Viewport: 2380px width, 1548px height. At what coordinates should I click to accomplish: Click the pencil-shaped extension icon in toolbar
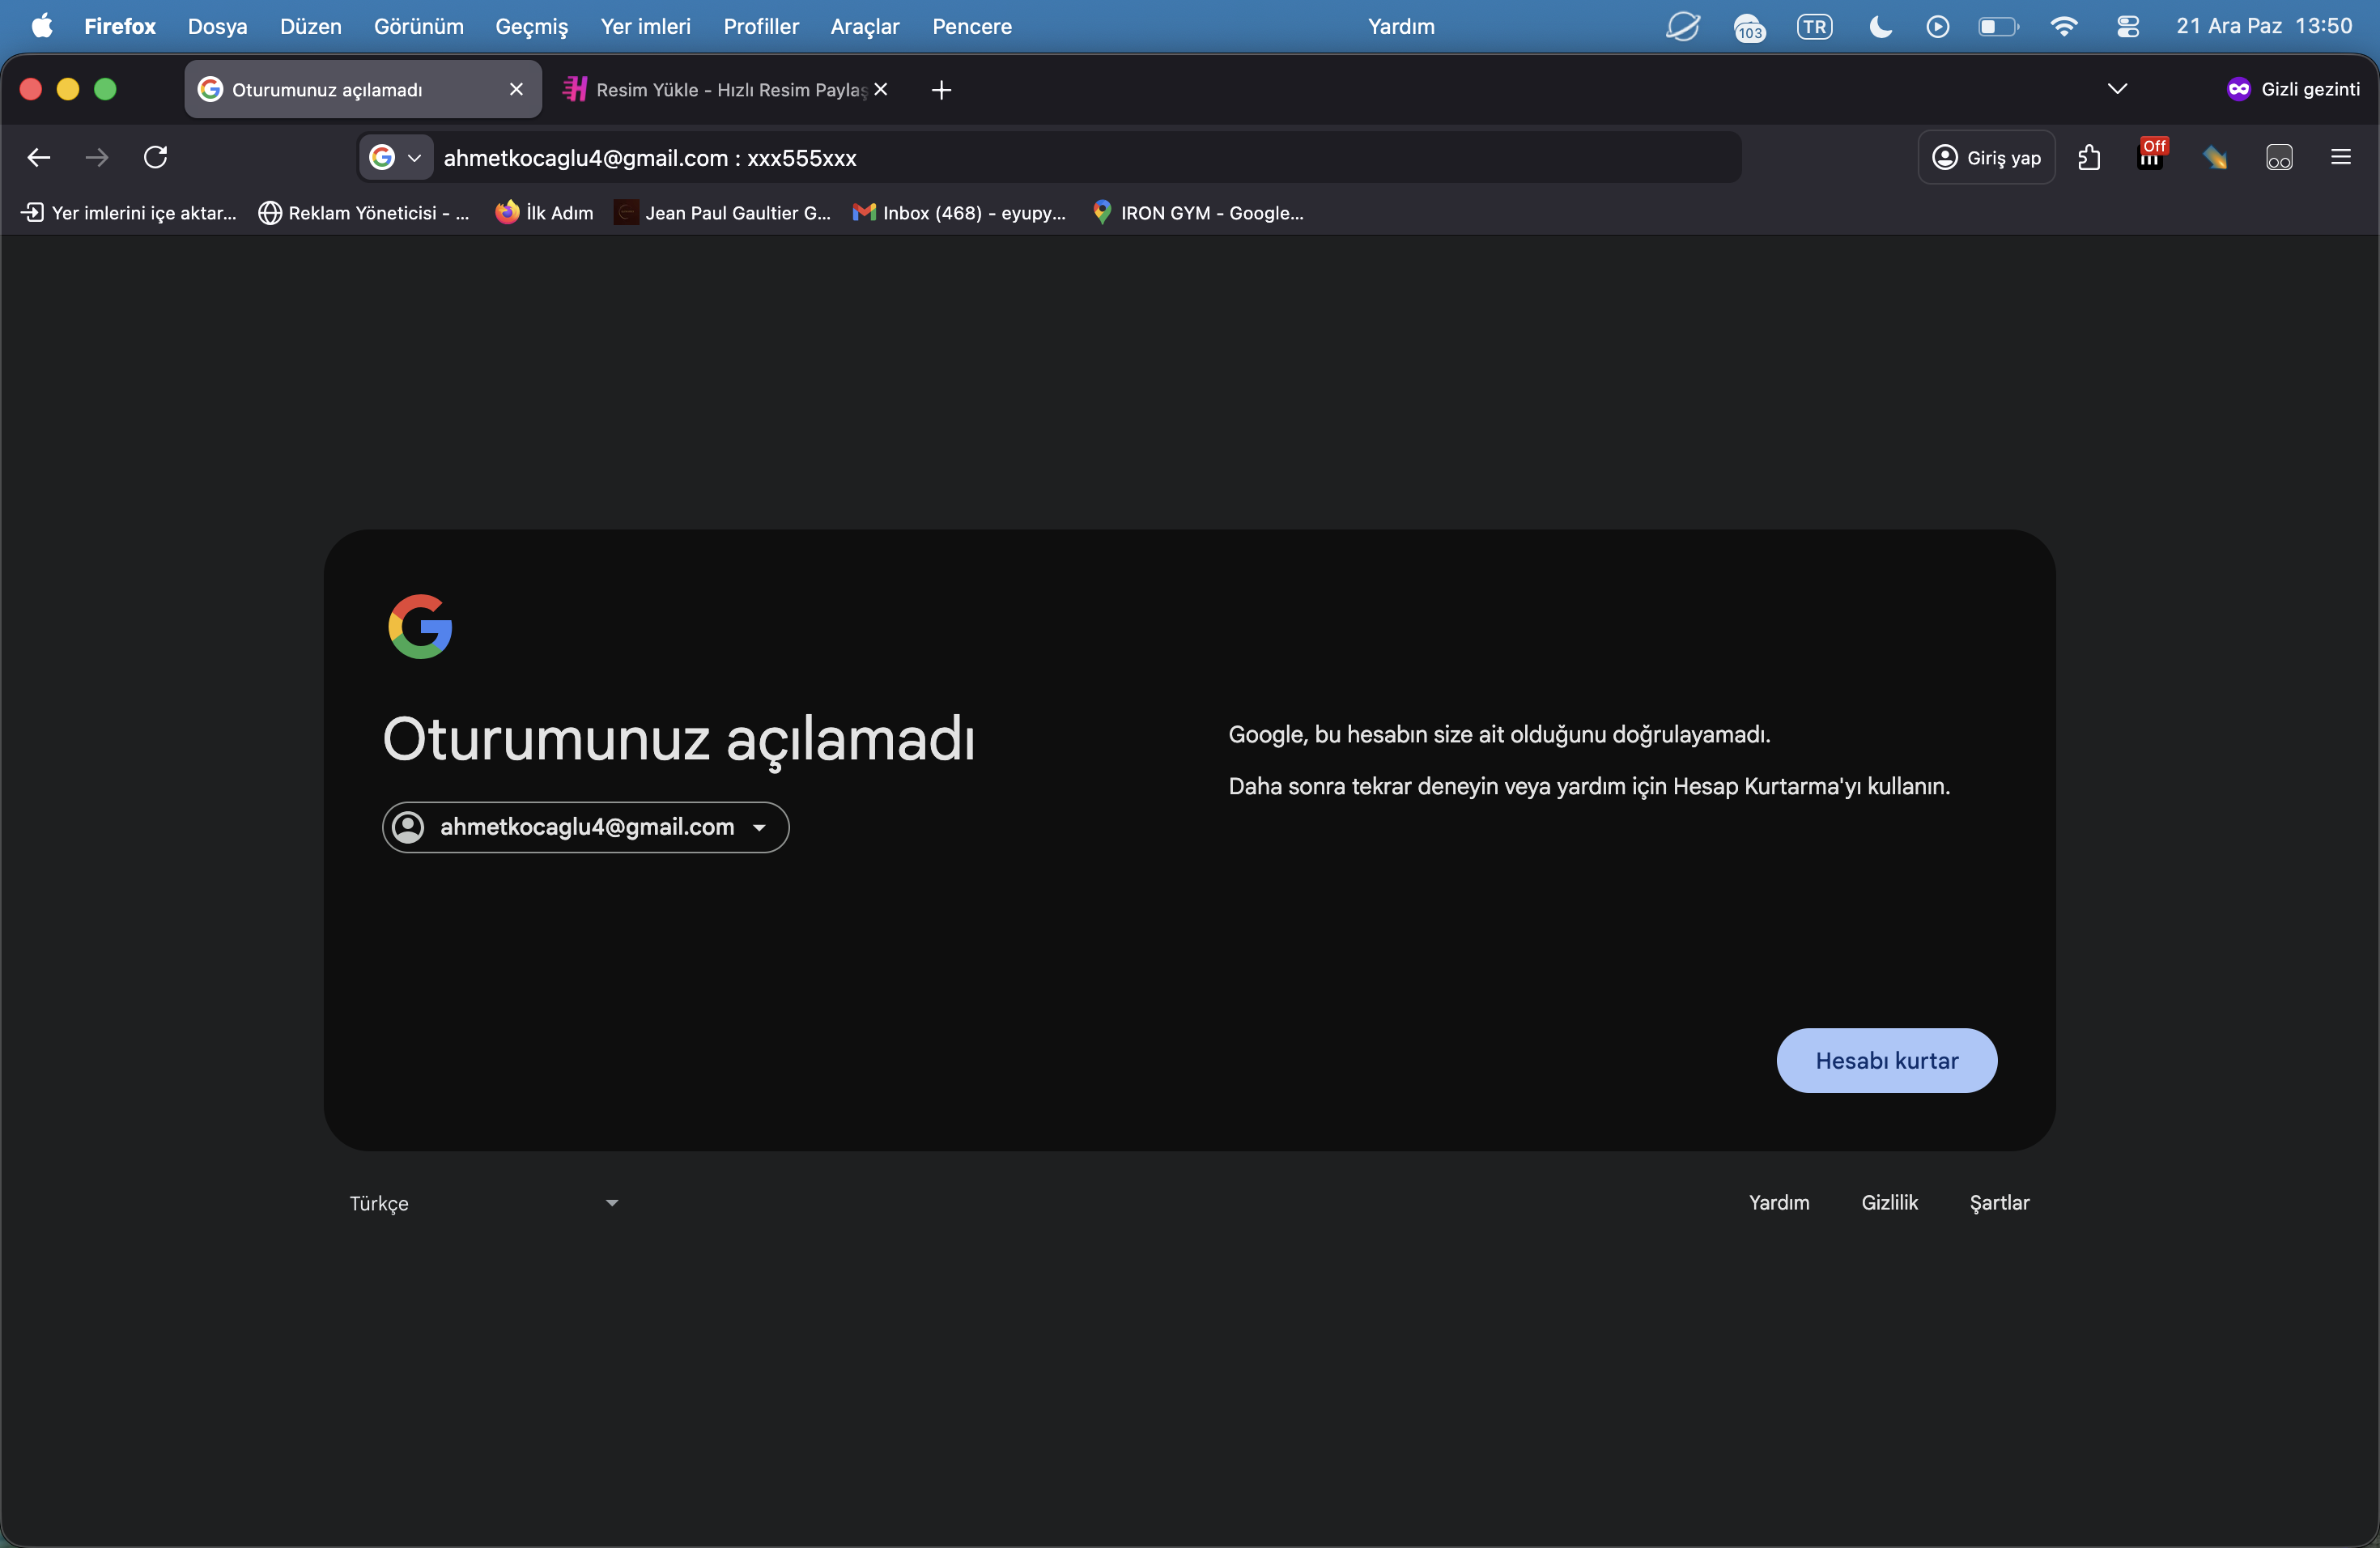[x=2215, y=157]
